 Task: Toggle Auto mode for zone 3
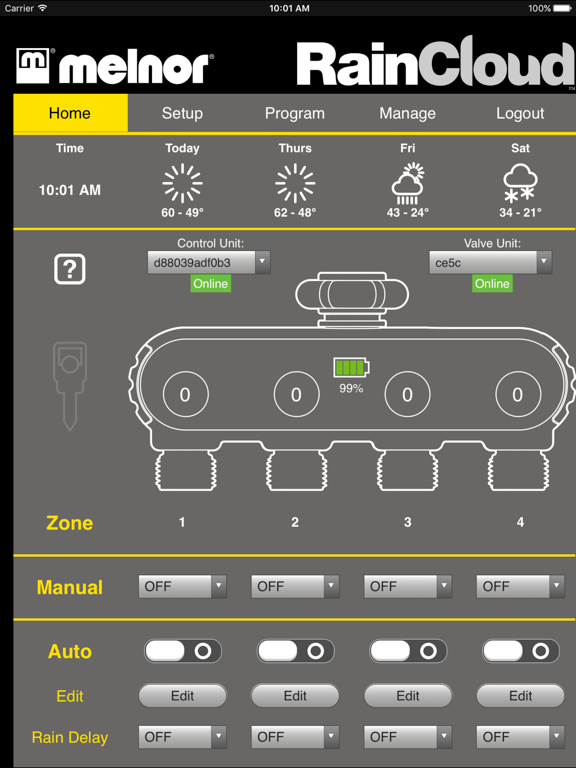tap(408, 651)
